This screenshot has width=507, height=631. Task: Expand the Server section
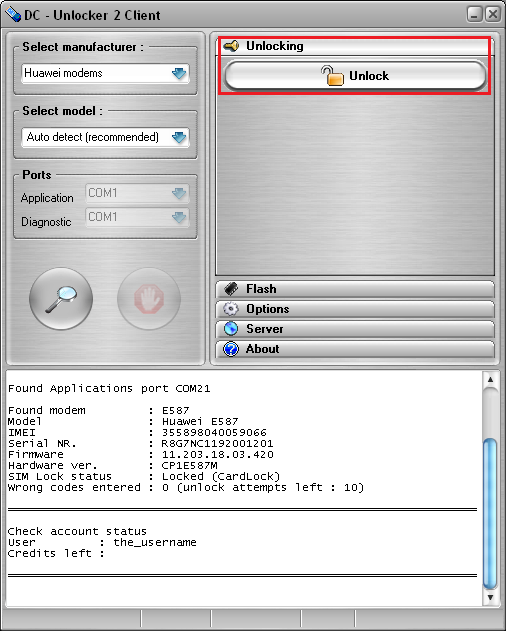tap(355, 329)
